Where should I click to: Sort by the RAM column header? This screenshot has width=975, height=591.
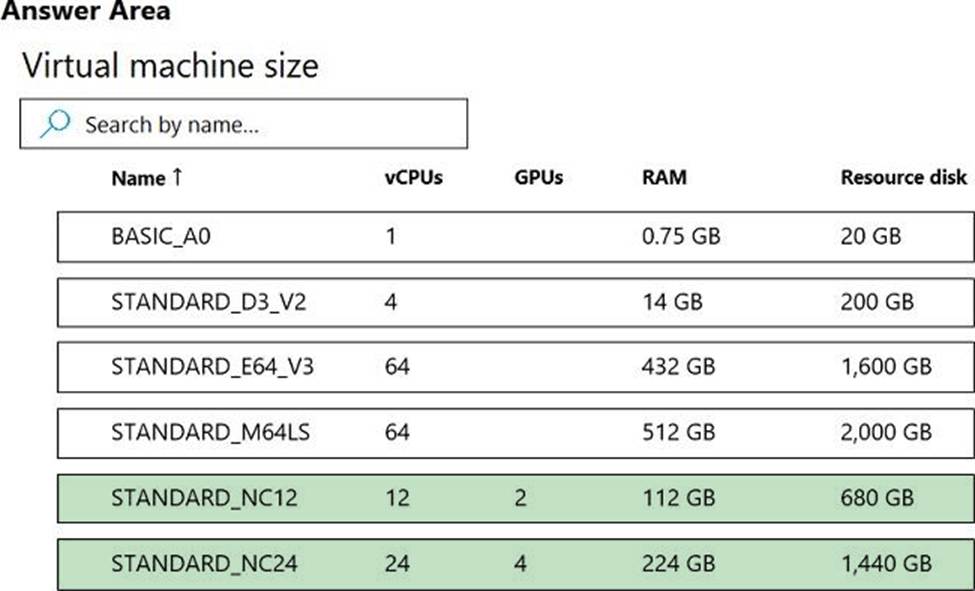664,178
